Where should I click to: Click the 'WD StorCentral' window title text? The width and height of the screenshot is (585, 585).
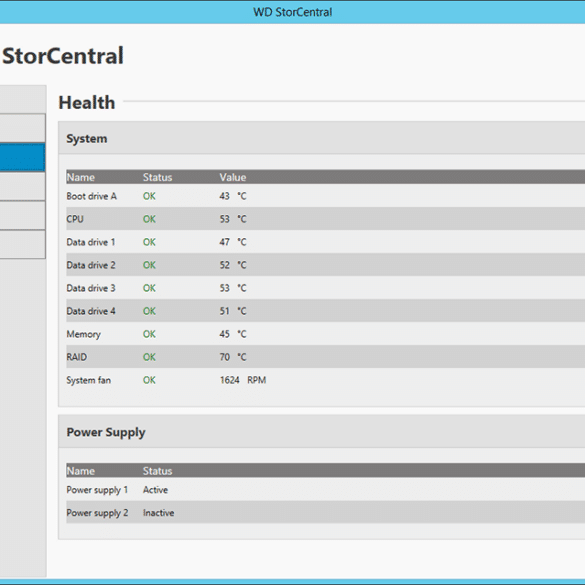pos(292,12)
